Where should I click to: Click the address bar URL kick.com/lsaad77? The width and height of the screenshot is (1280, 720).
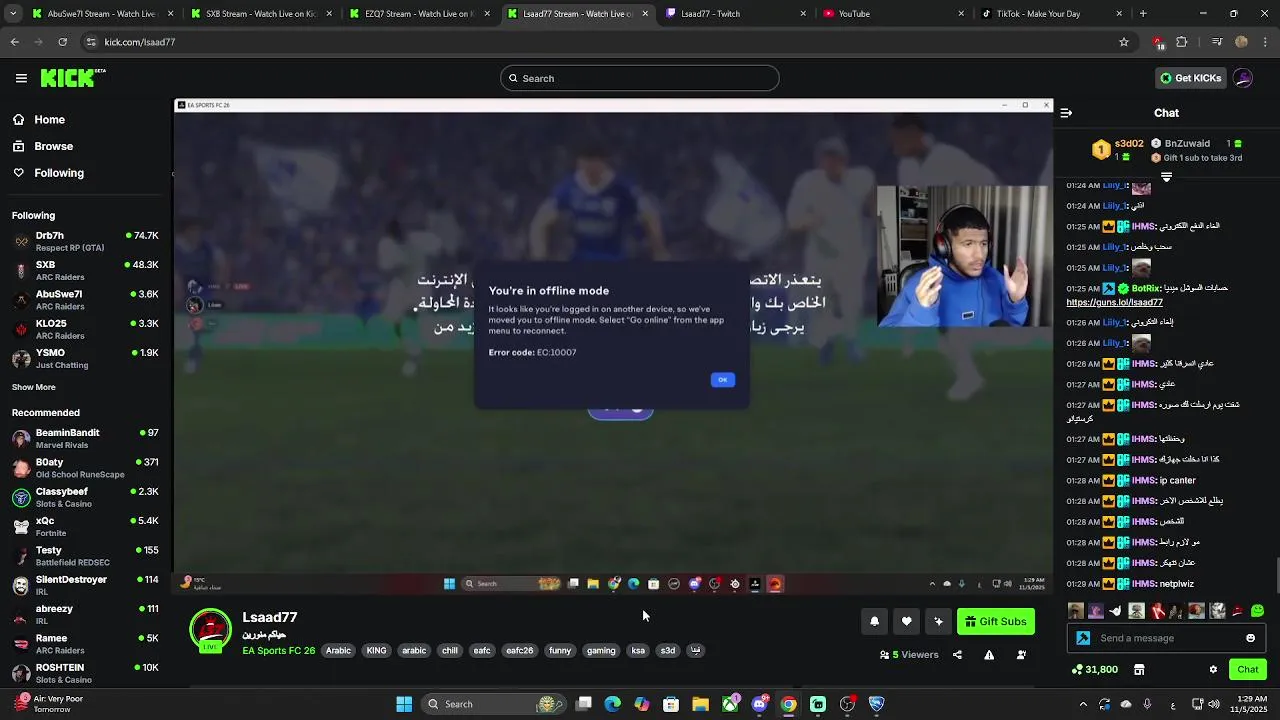pyautogui.click(x=140, y=42)
